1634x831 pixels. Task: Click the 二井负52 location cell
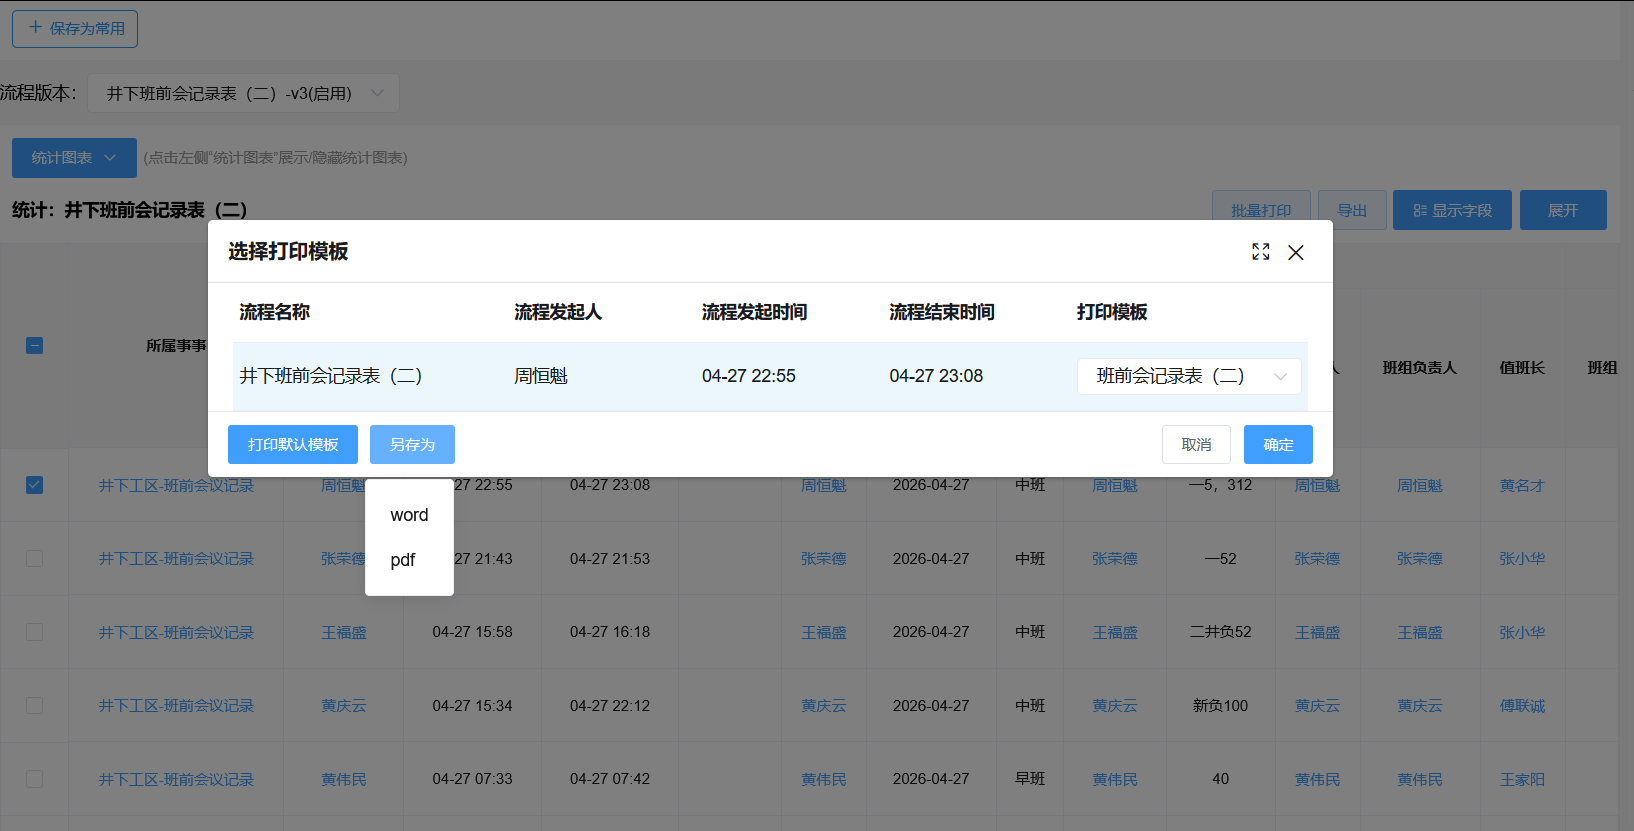coord(1220,632)
